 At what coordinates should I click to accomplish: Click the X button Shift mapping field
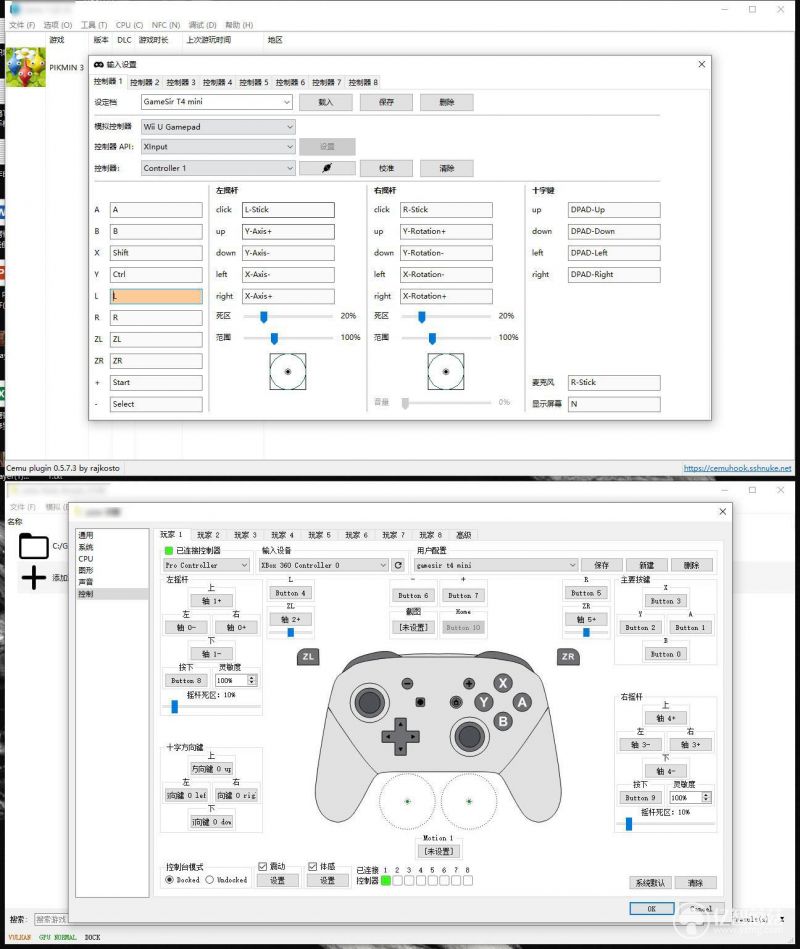click(x=156, y=252)
